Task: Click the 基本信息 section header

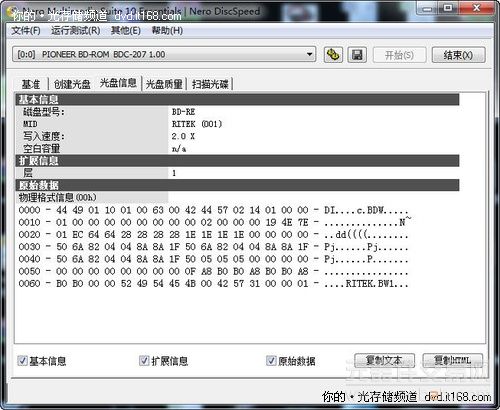Action: [237, 100]
